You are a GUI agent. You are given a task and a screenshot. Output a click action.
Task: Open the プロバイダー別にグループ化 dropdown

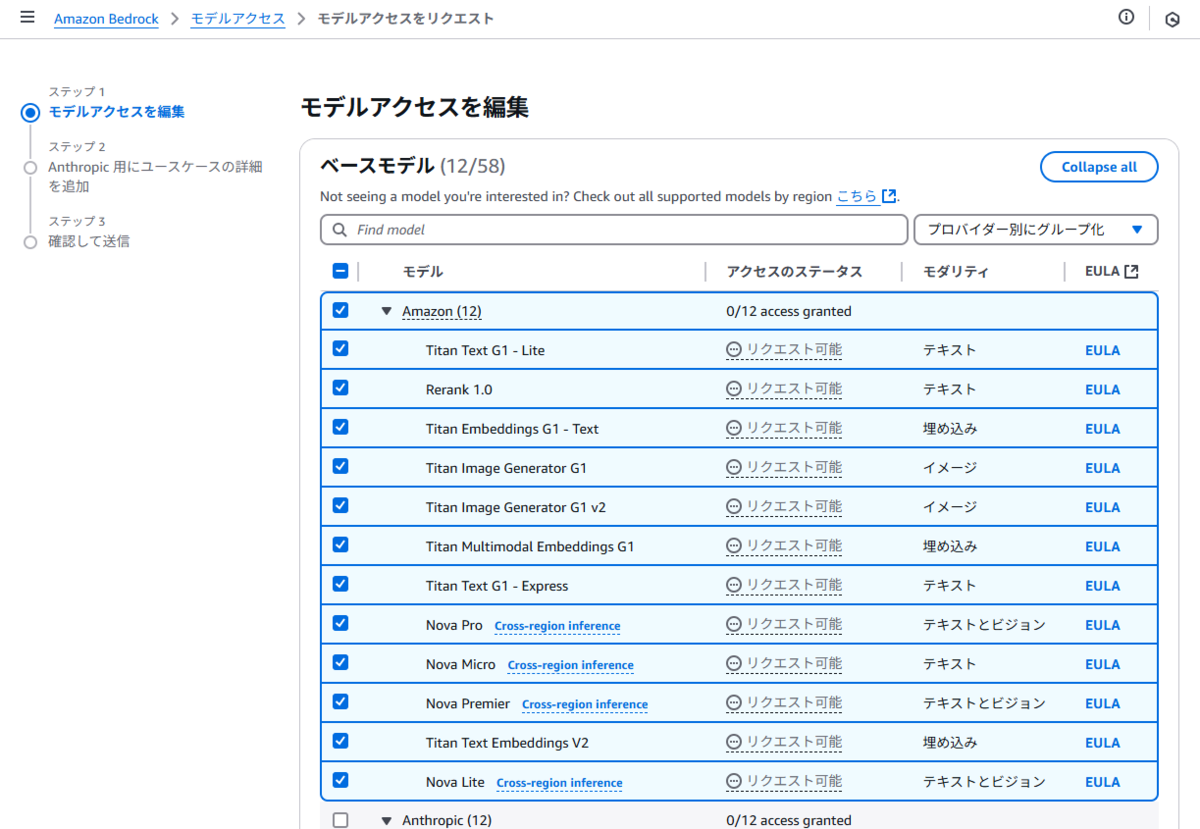pos(1036,230)
